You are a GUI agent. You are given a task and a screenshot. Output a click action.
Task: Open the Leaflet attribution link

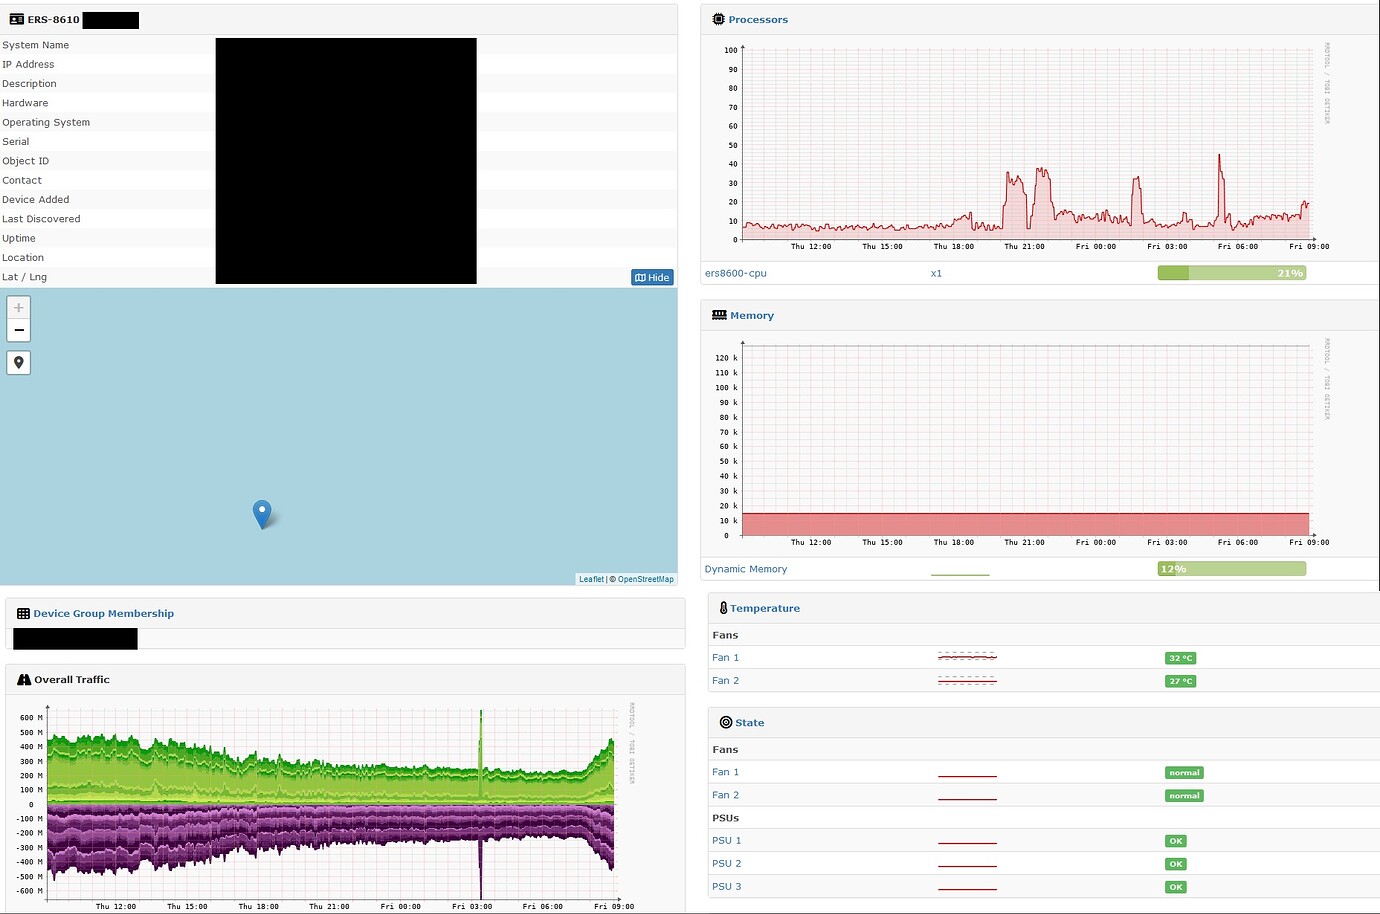tap(591, 579)
